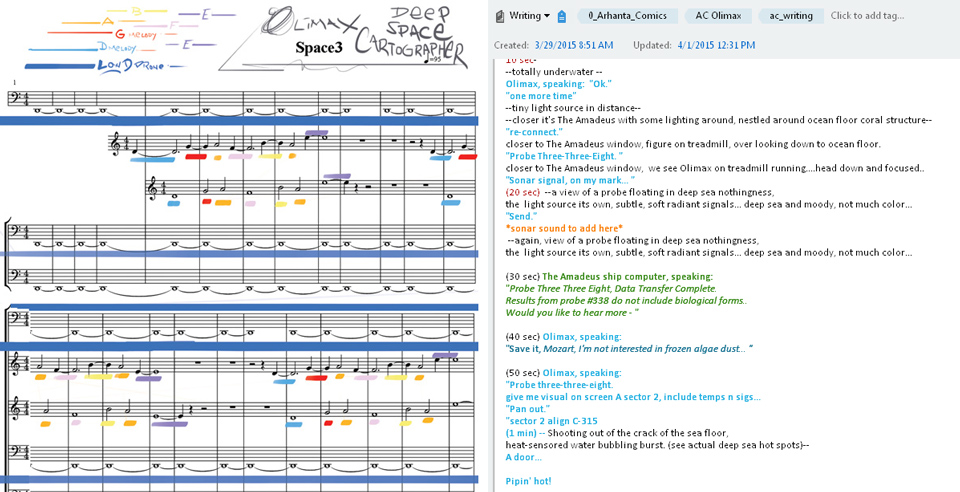
Task: Click the 'Pipin' hot!' line
Action: coord(528,481)
